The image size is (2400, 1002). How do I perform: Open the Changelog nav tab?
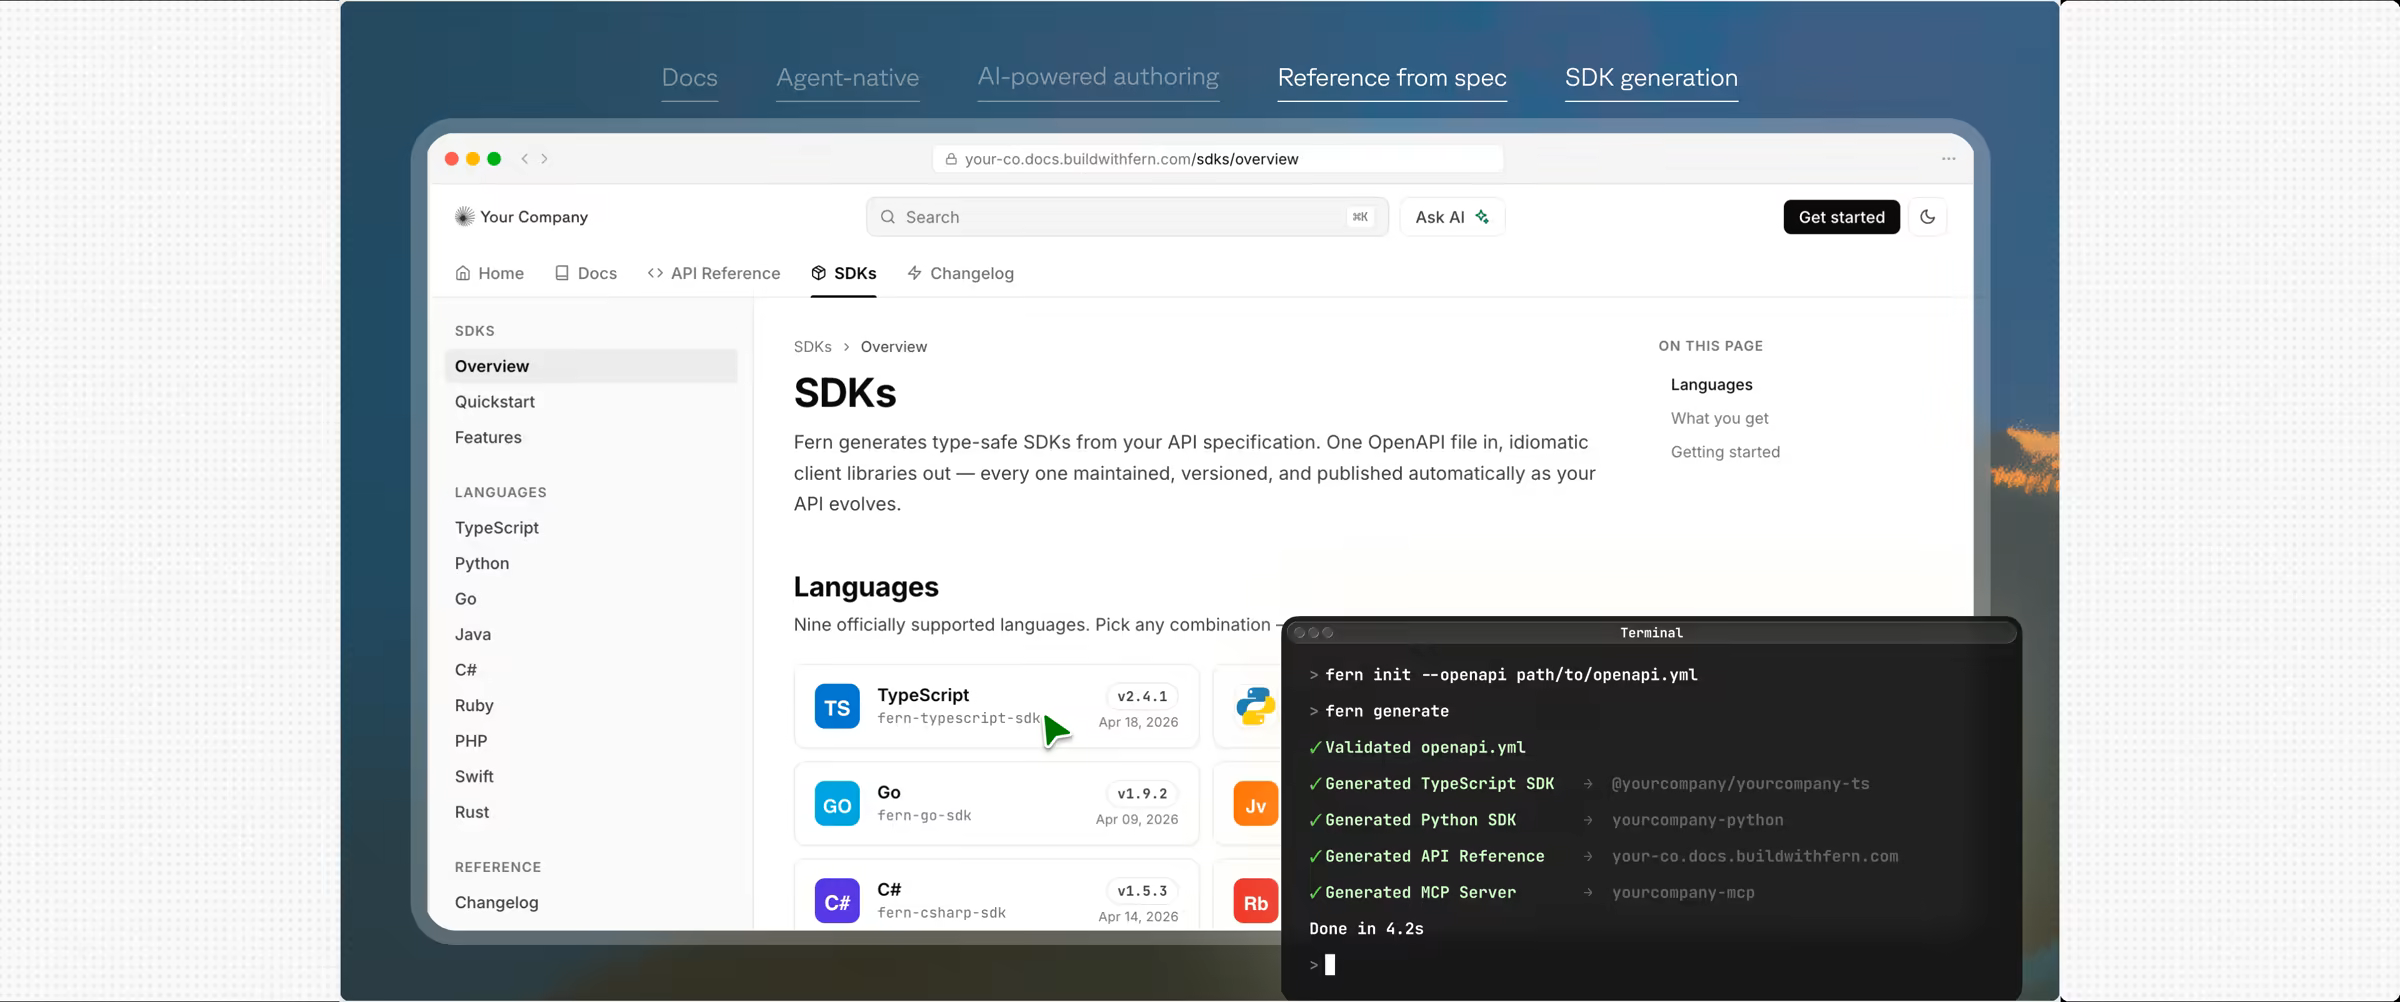[x=960, y=273]
